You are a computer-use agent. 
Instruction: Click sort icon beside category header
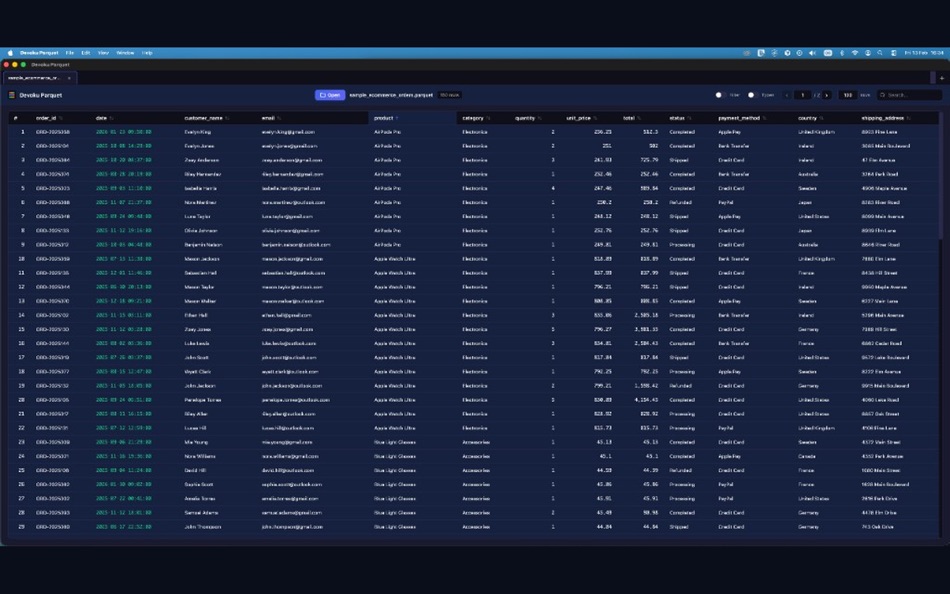coord(488,118)
